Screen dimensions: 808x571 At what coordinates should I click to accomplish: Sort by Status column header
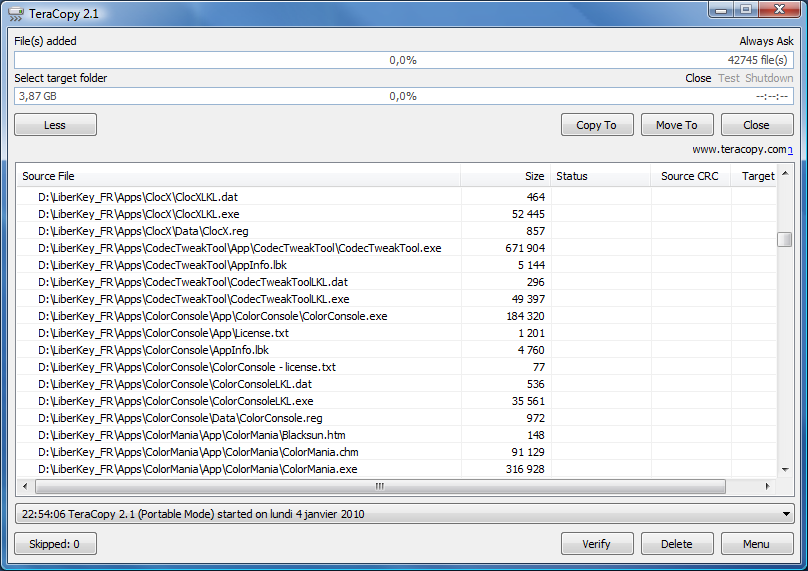pyautogui.click(x=600, y=176)
